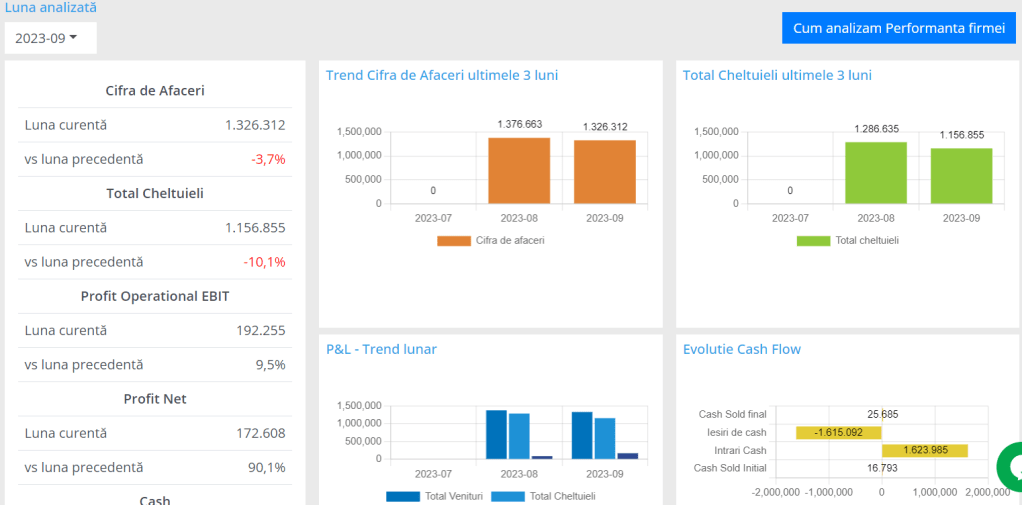Click the yellow Intrari Cash bar

pyautogui.click(x=924, y=450)
